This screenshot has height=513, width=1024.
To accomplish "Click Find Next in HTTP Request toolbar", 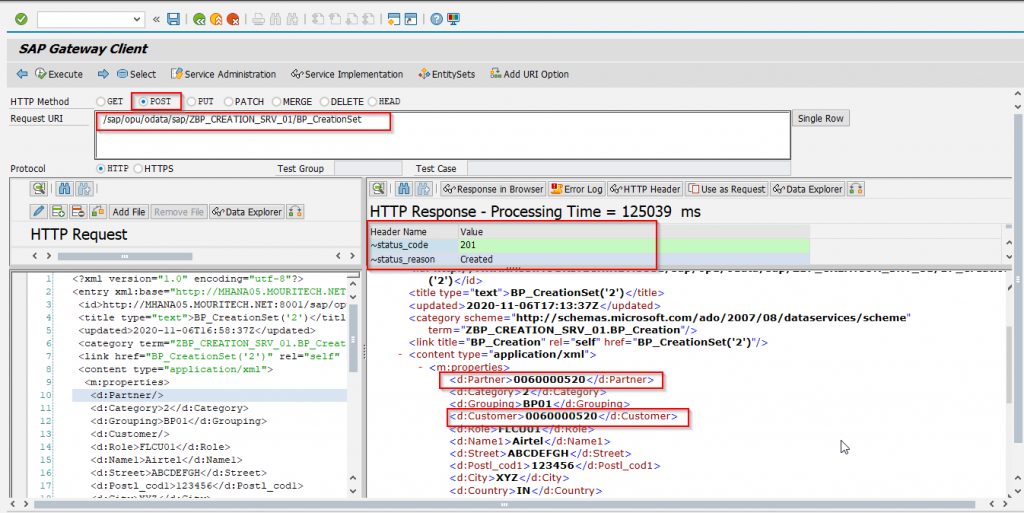I will (84, 189).
